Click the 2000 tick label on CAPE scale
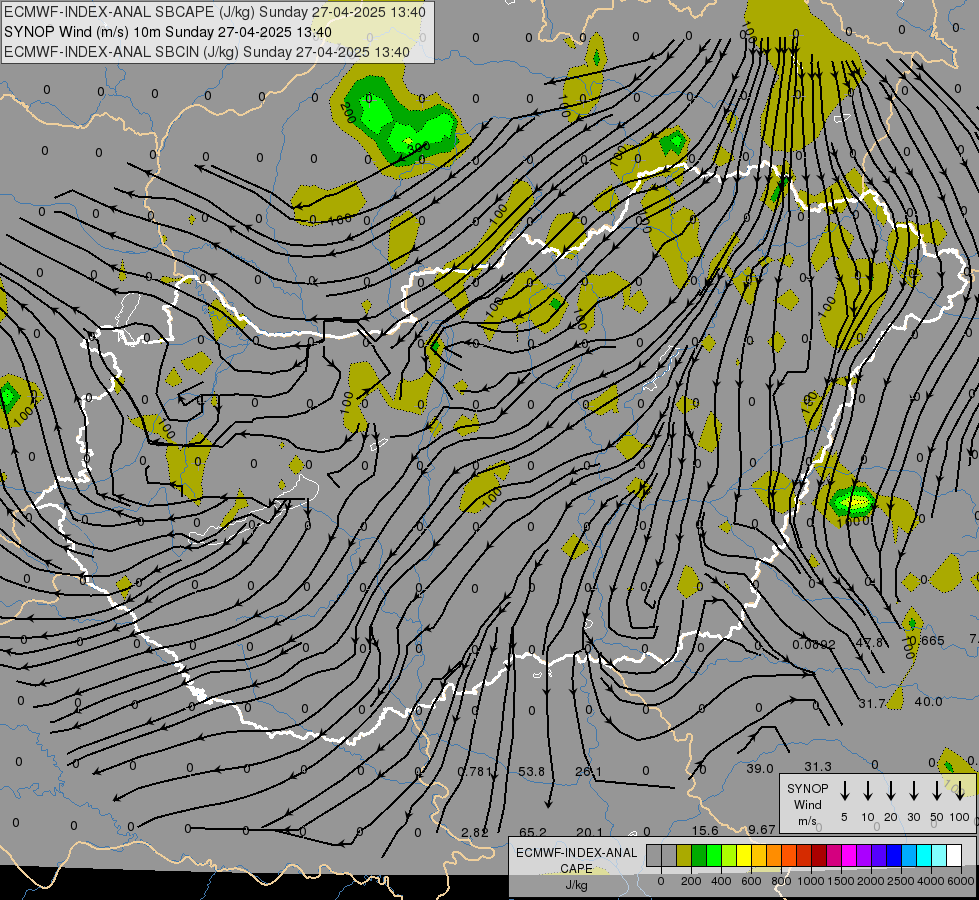 870,881
